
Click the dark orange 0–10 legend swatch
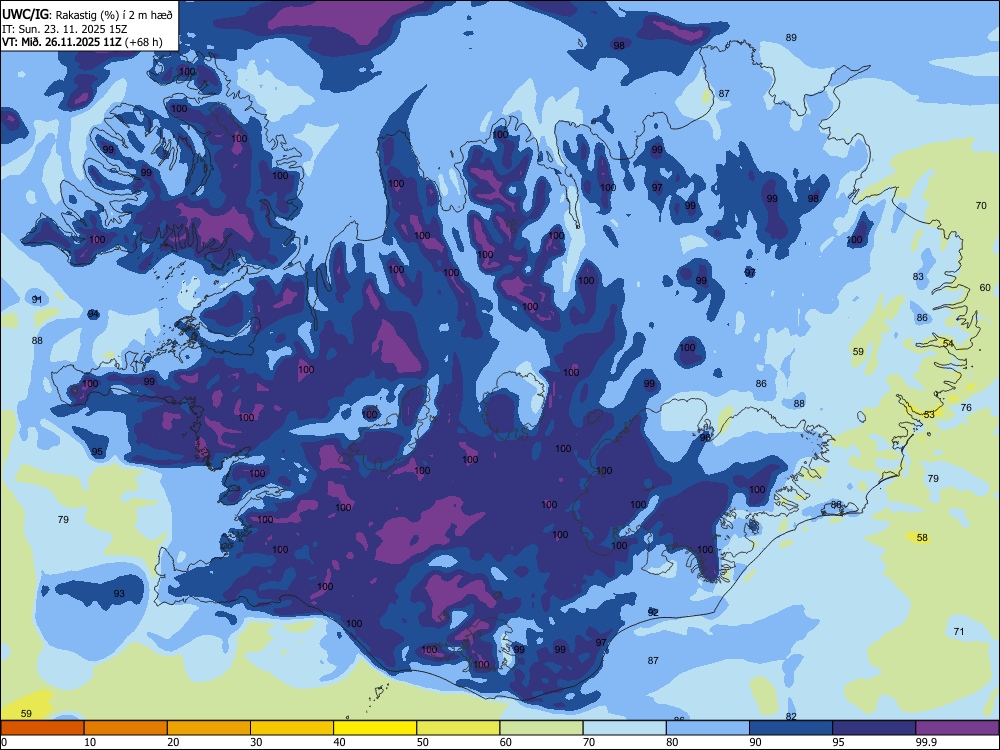click(42, 728)
